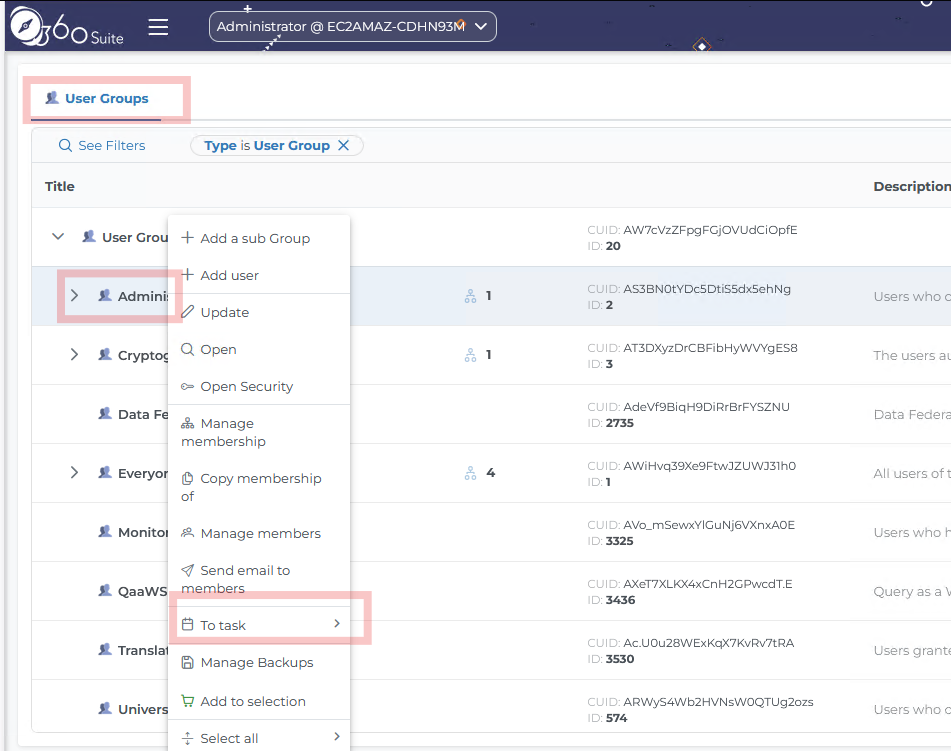
Task: Choose Add user from context menu
Action: pyautogui.click(x=259, y=275)
